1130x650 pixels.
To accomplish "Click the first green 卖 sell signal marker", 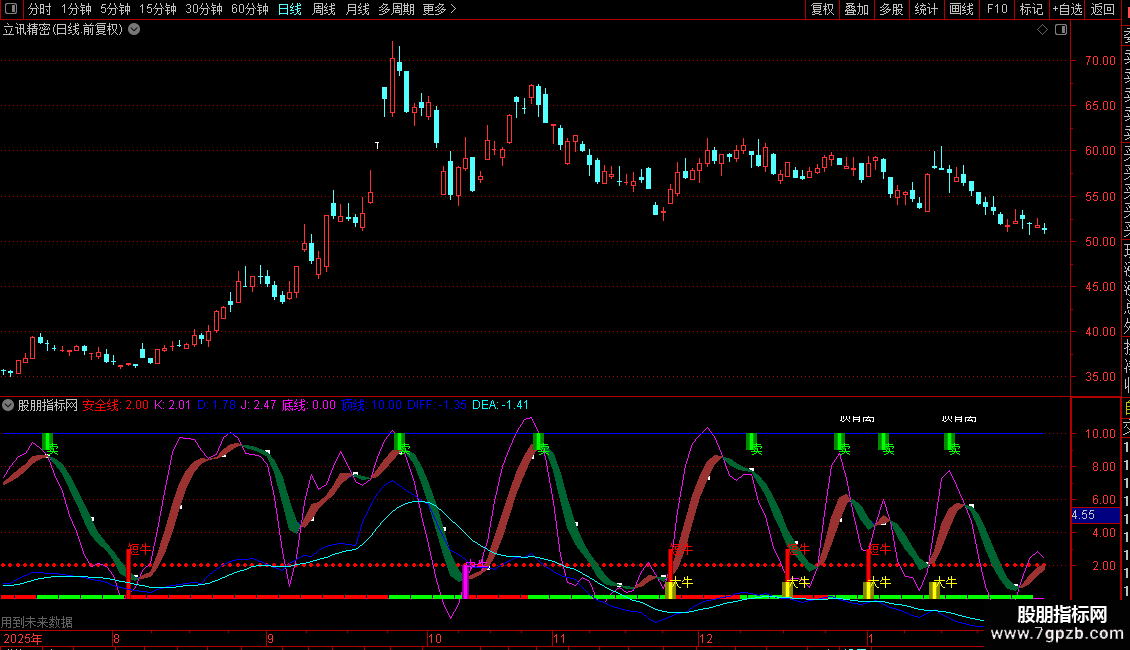I will coord(47,442).
